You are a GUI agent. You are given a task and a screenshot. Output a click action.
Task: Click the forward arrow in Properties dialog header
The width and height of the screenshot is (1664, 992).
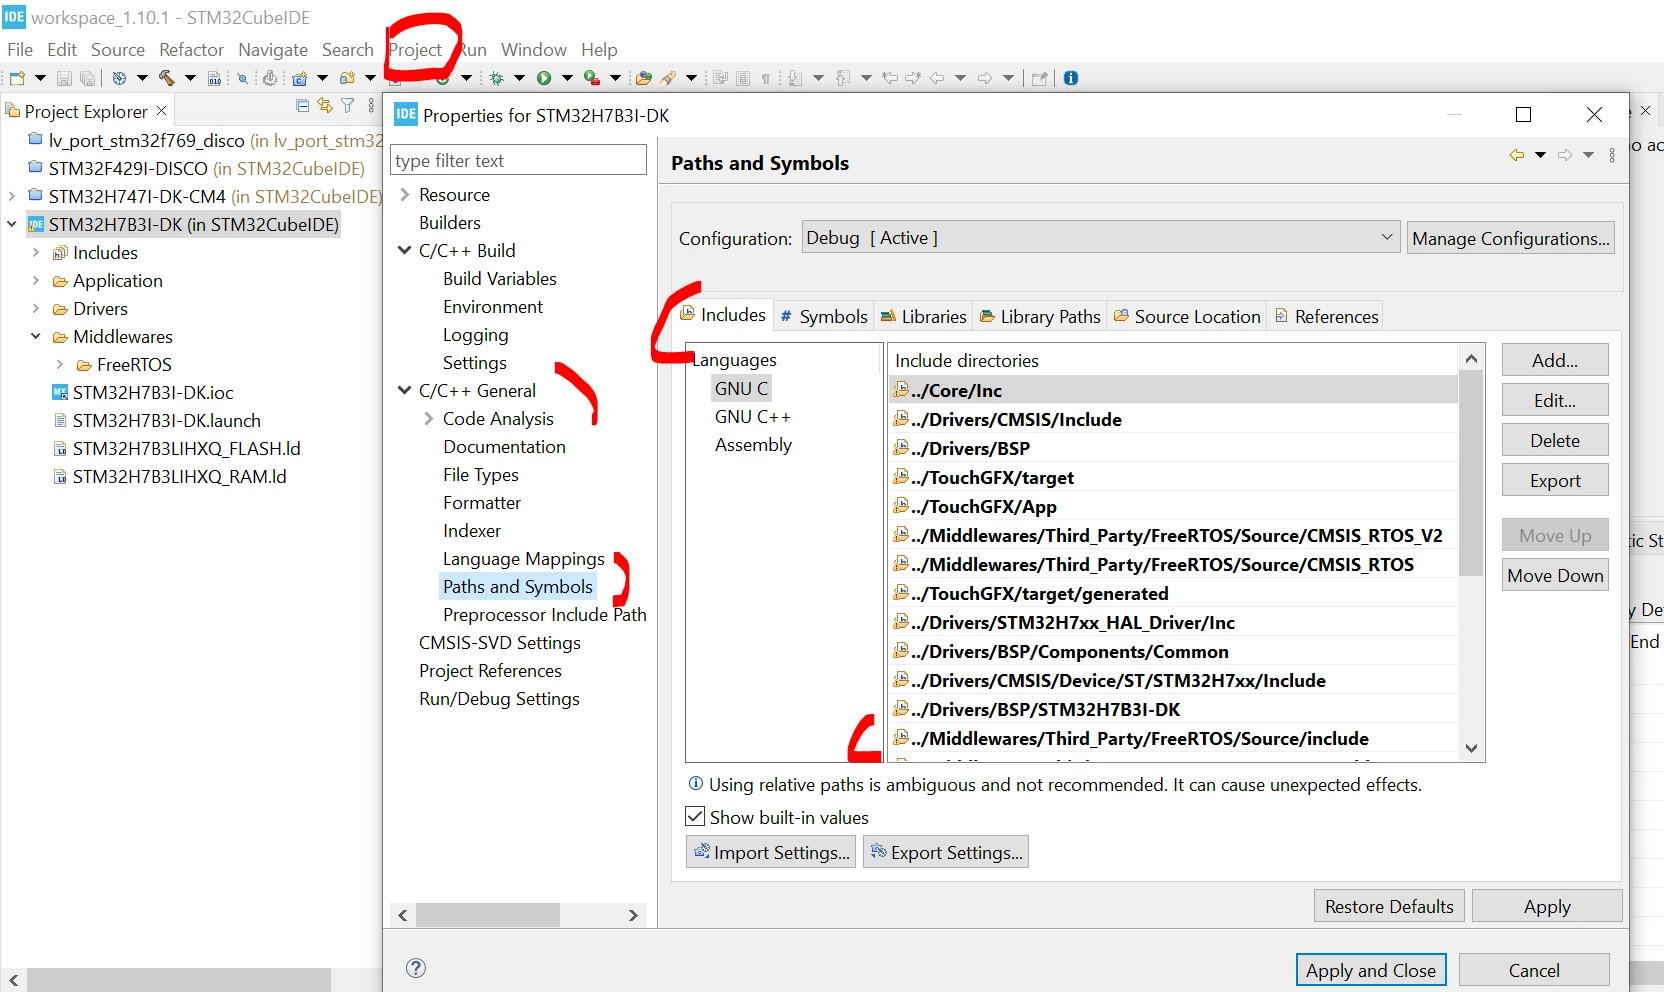[x=1565, y=155]
